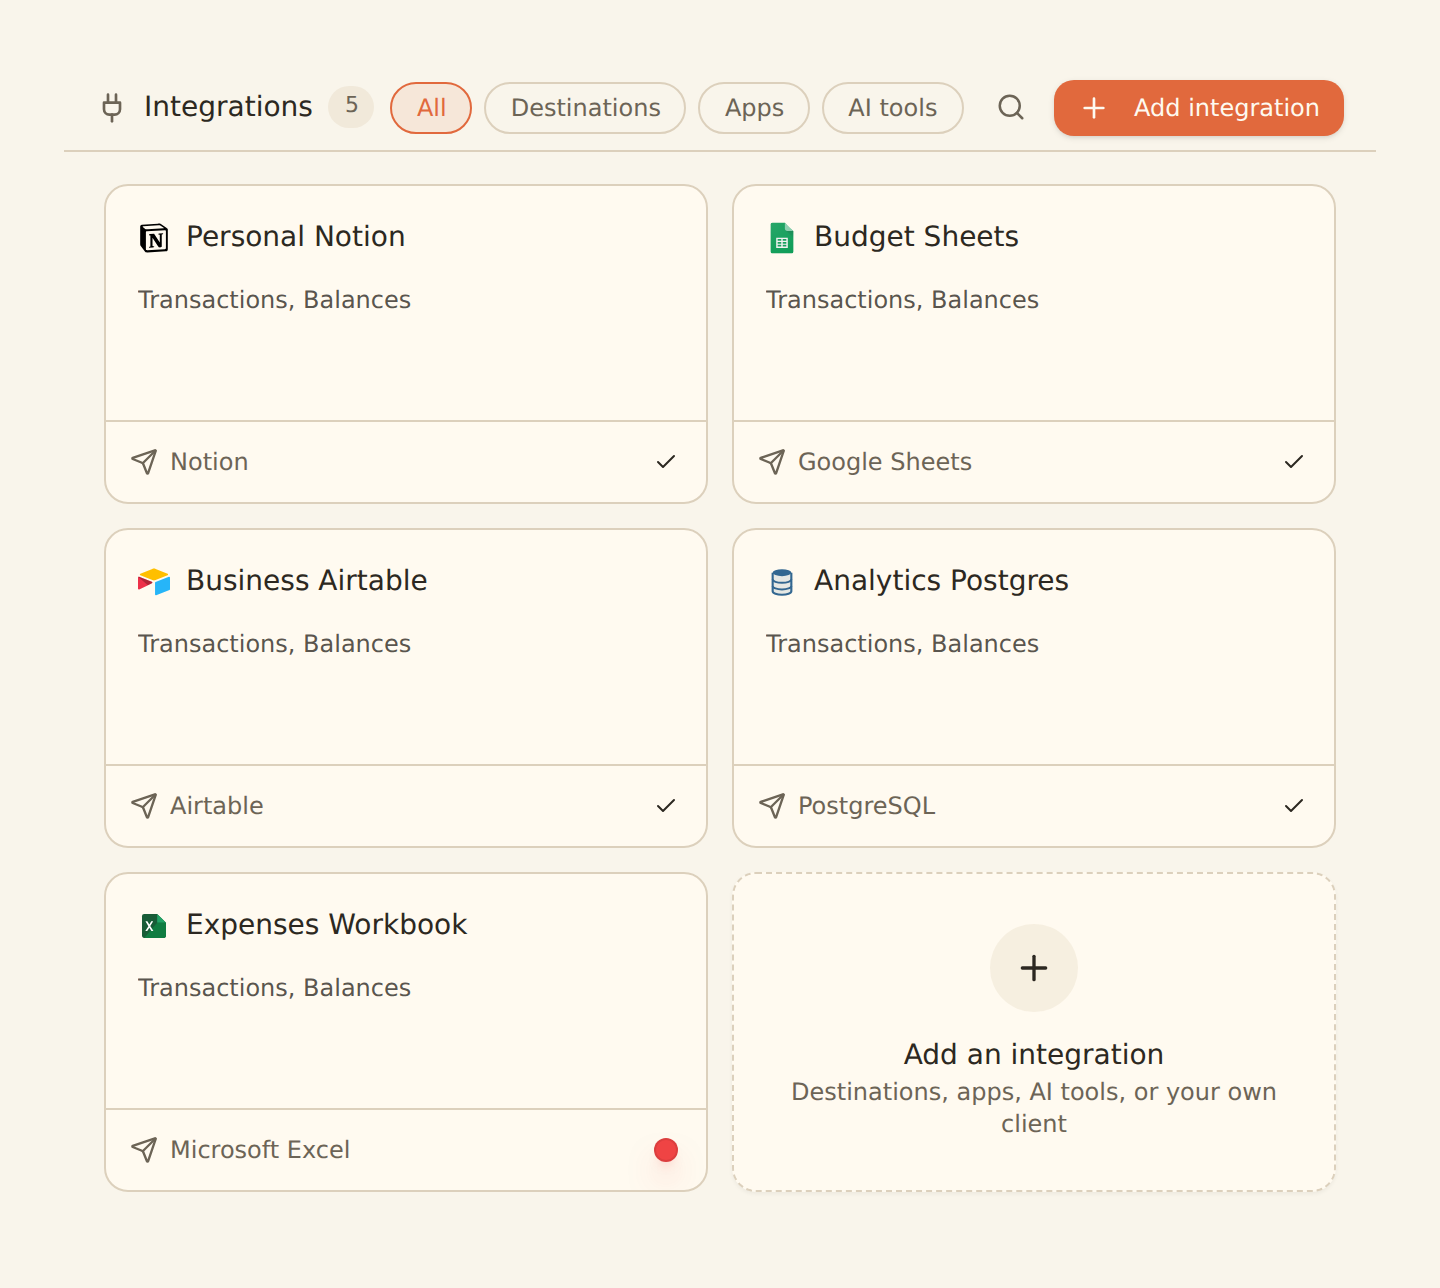Click the Microsoft Excel destination label
The width and height of the screenshot is (1440, 1288).
tap(260, 1150)
